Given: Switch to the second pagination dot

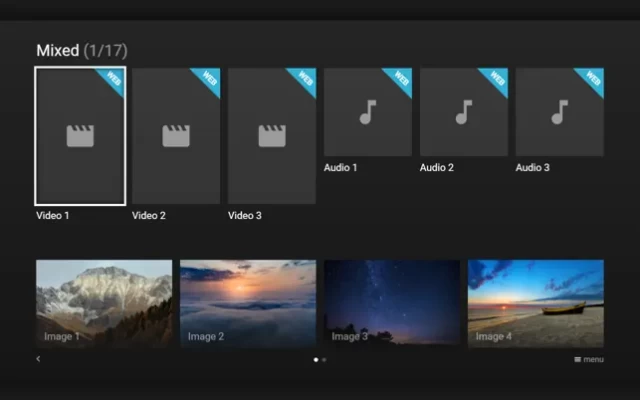Looking at the screenshot, I should click(324, 359).
